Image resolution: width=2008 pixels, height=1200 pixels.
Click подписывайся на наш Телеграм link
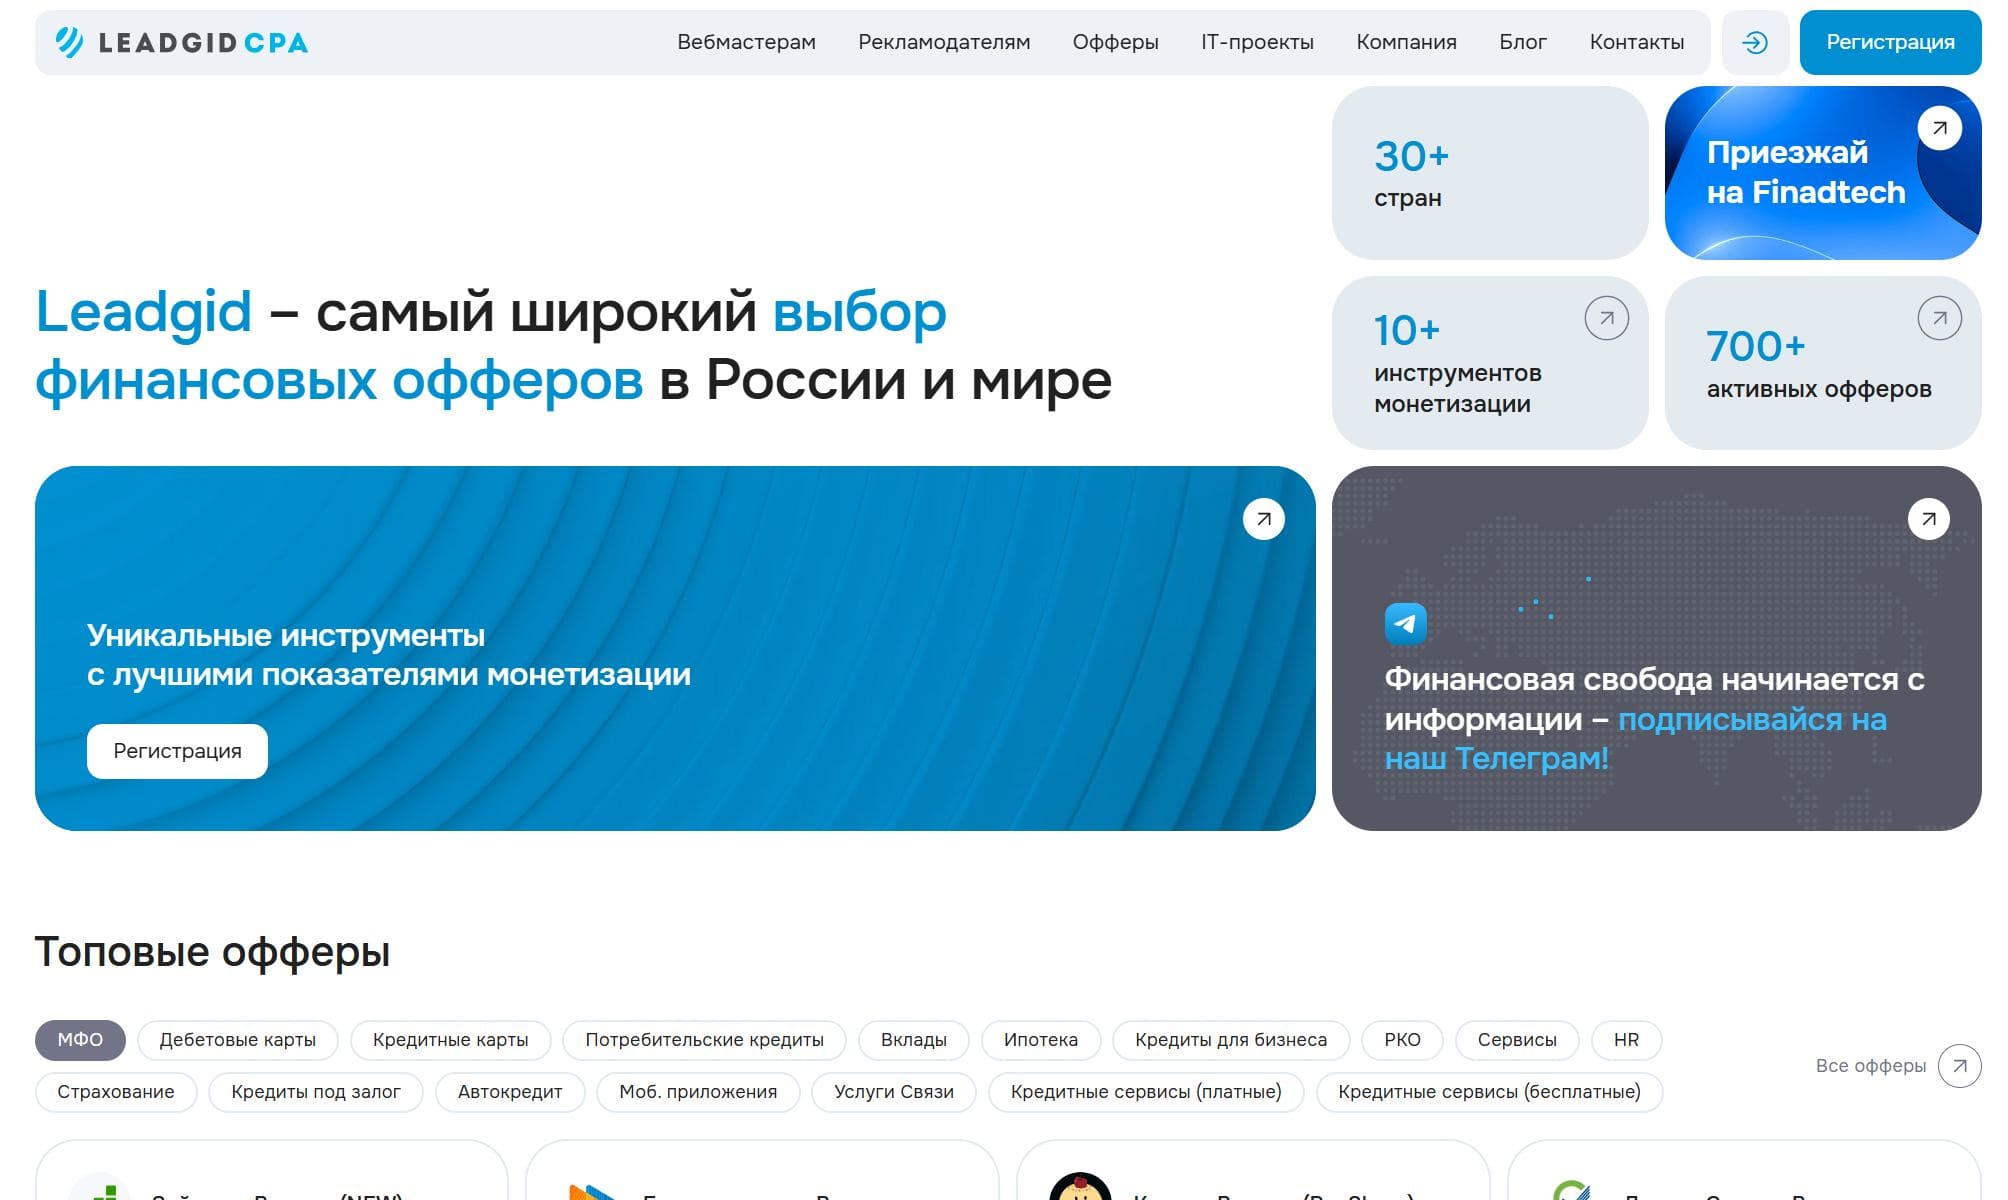pos(1635,739)
